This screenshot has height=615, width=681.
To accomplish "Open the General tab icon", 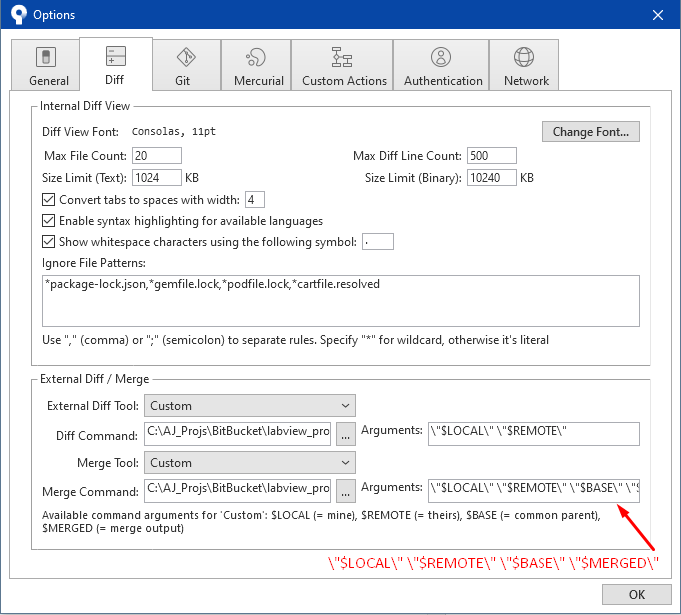I will (46, 57).
